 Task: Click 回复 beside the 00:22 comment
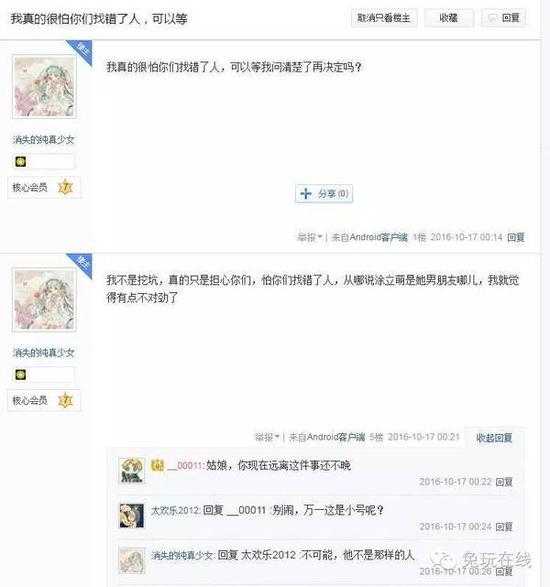pyautogui.click(x=504, y=482)
